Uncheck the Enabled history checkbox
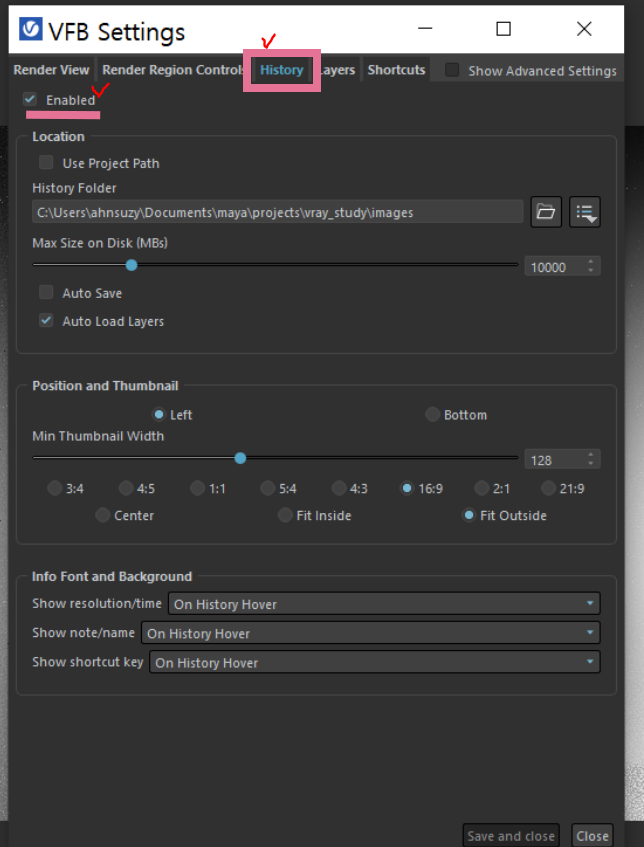 point(30,99)
